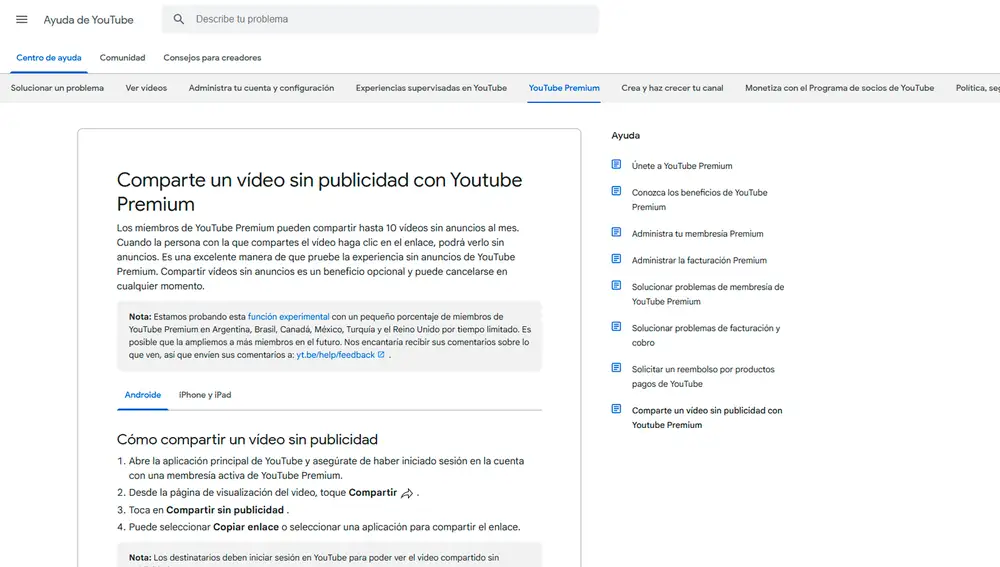
Task: Open the Únete a YouTube Premium article
Action: tap(682, 166)
